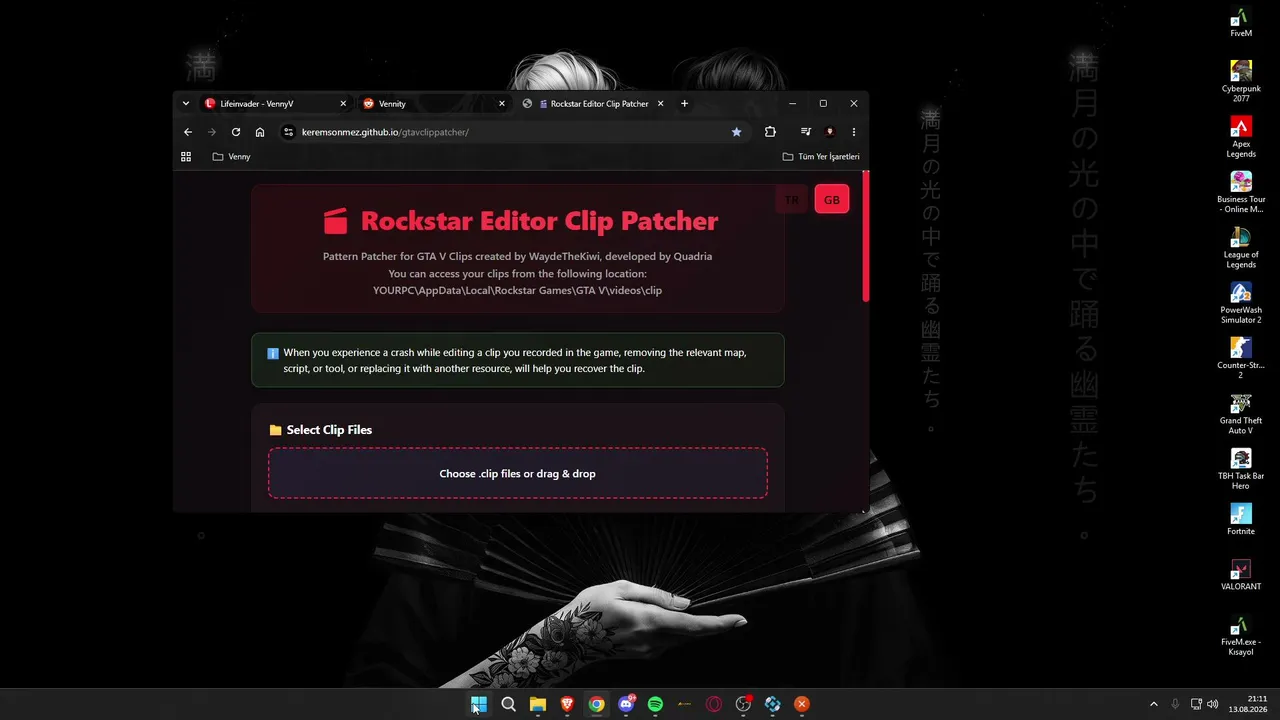Select the VALORANT desktop icon

click(x=1241, y=574)
